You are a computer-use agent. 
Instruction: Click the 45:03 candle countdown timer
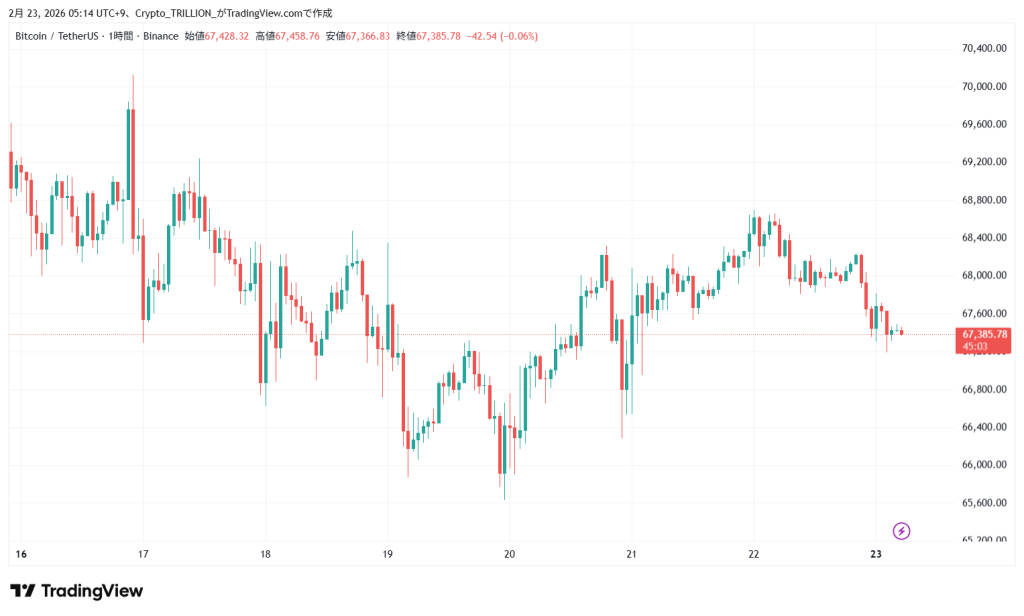click(976, 346)
